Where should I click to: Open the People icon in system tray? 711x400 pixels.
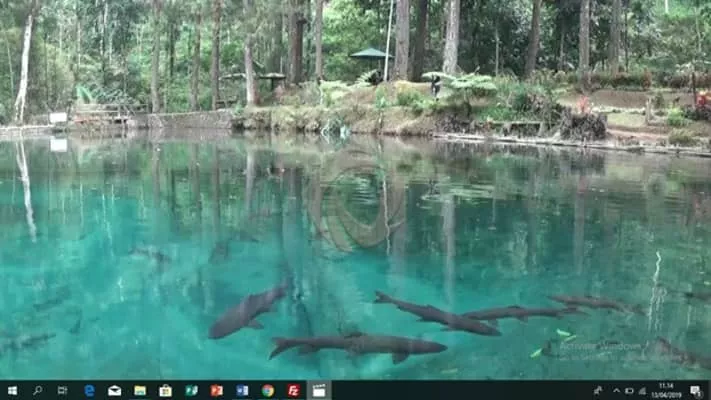pyautogui.click(x=598, y=390)
